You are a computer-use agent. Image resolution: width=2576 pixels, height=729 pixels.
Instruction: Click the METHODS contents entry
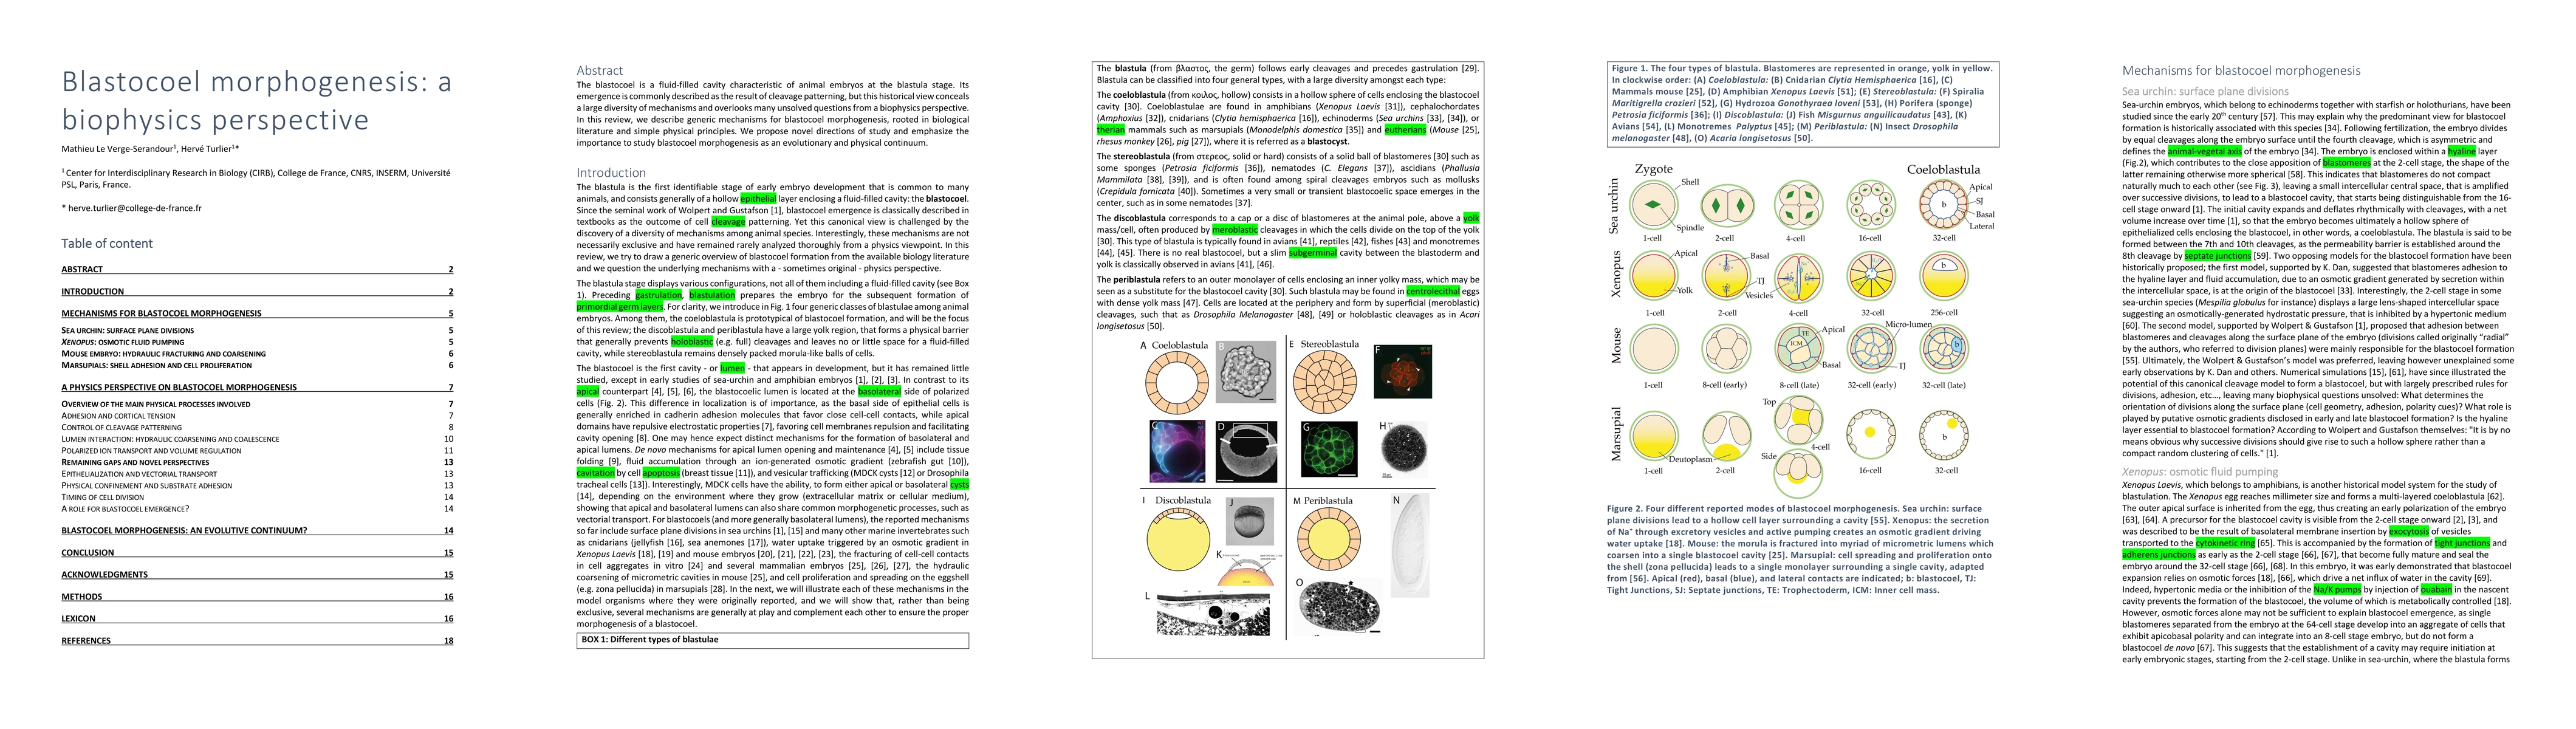tap(81, 596)
